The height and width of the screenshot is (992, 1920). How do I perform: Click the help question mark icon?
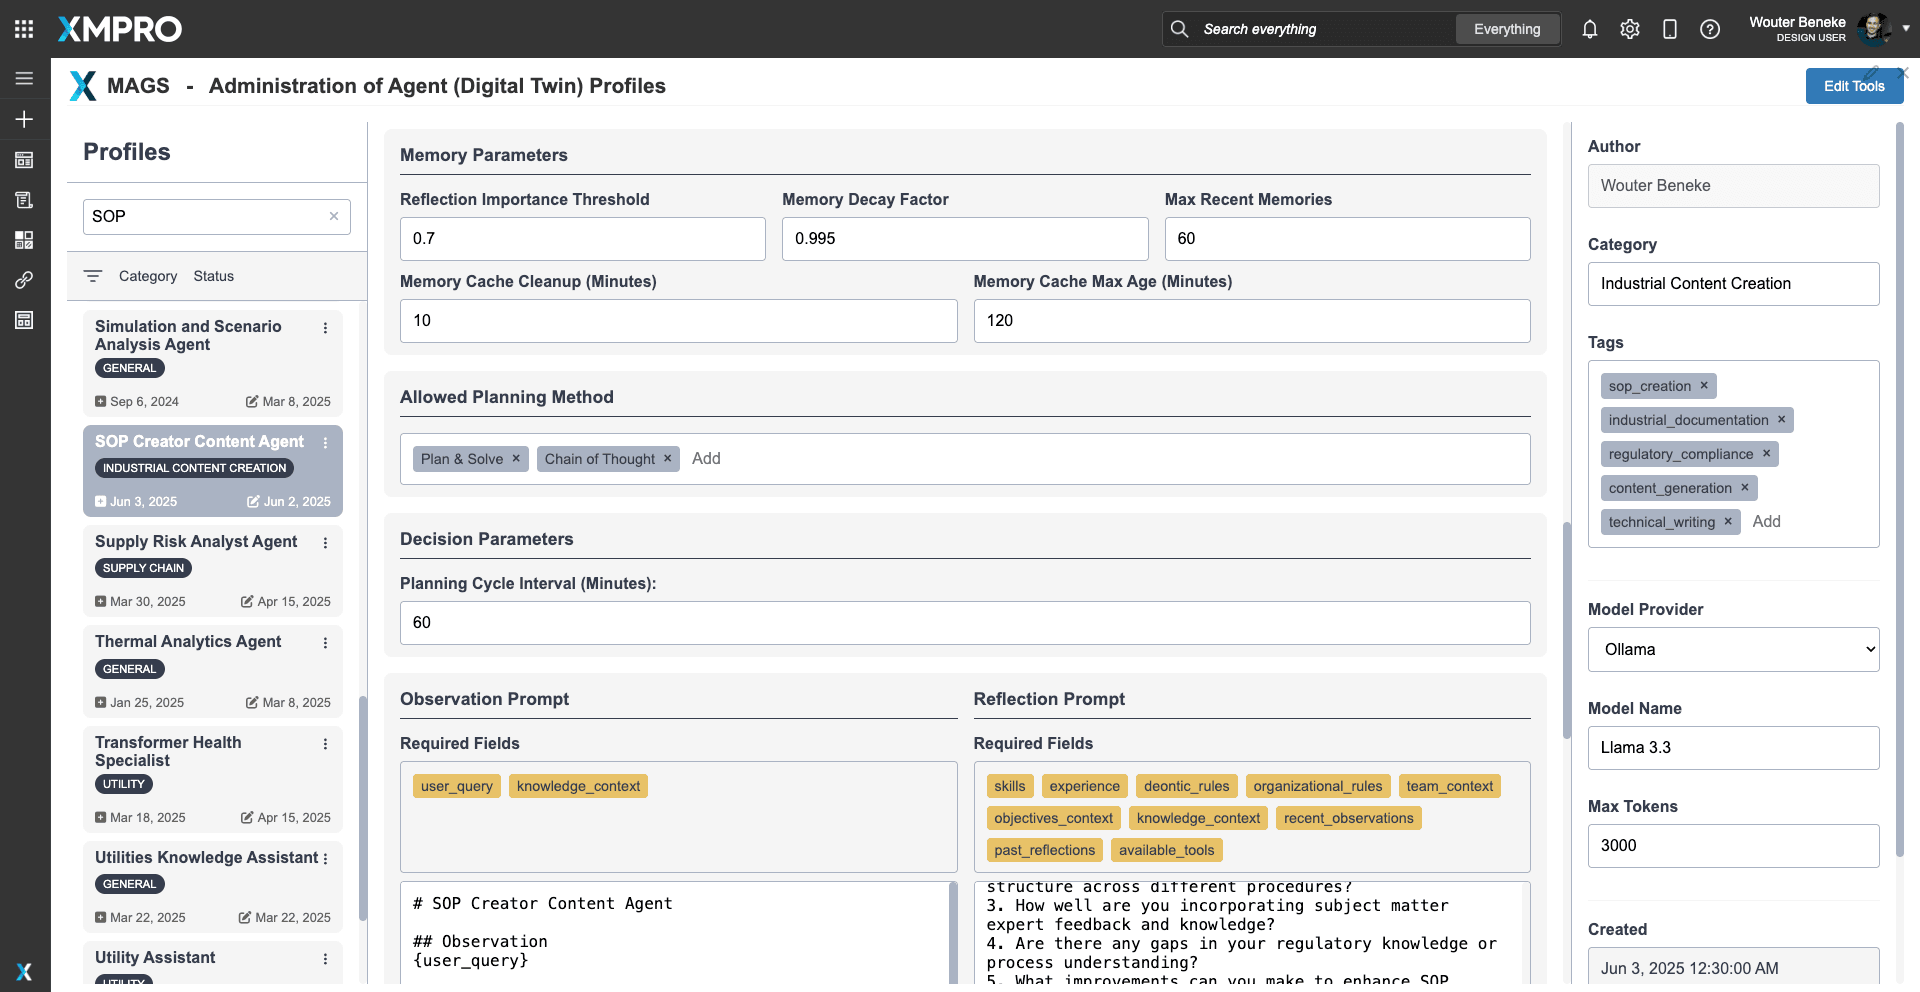pos(1709,29)
